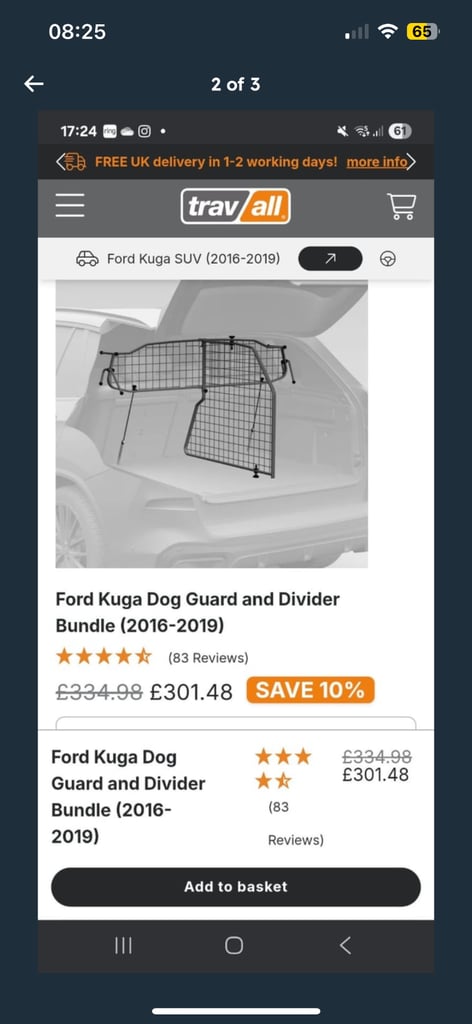The width and height of the screenshot is (472, 1024).
Task: Tap the Ford Kuga SUV (2016-2019) vehicle label
Action: 193,259
